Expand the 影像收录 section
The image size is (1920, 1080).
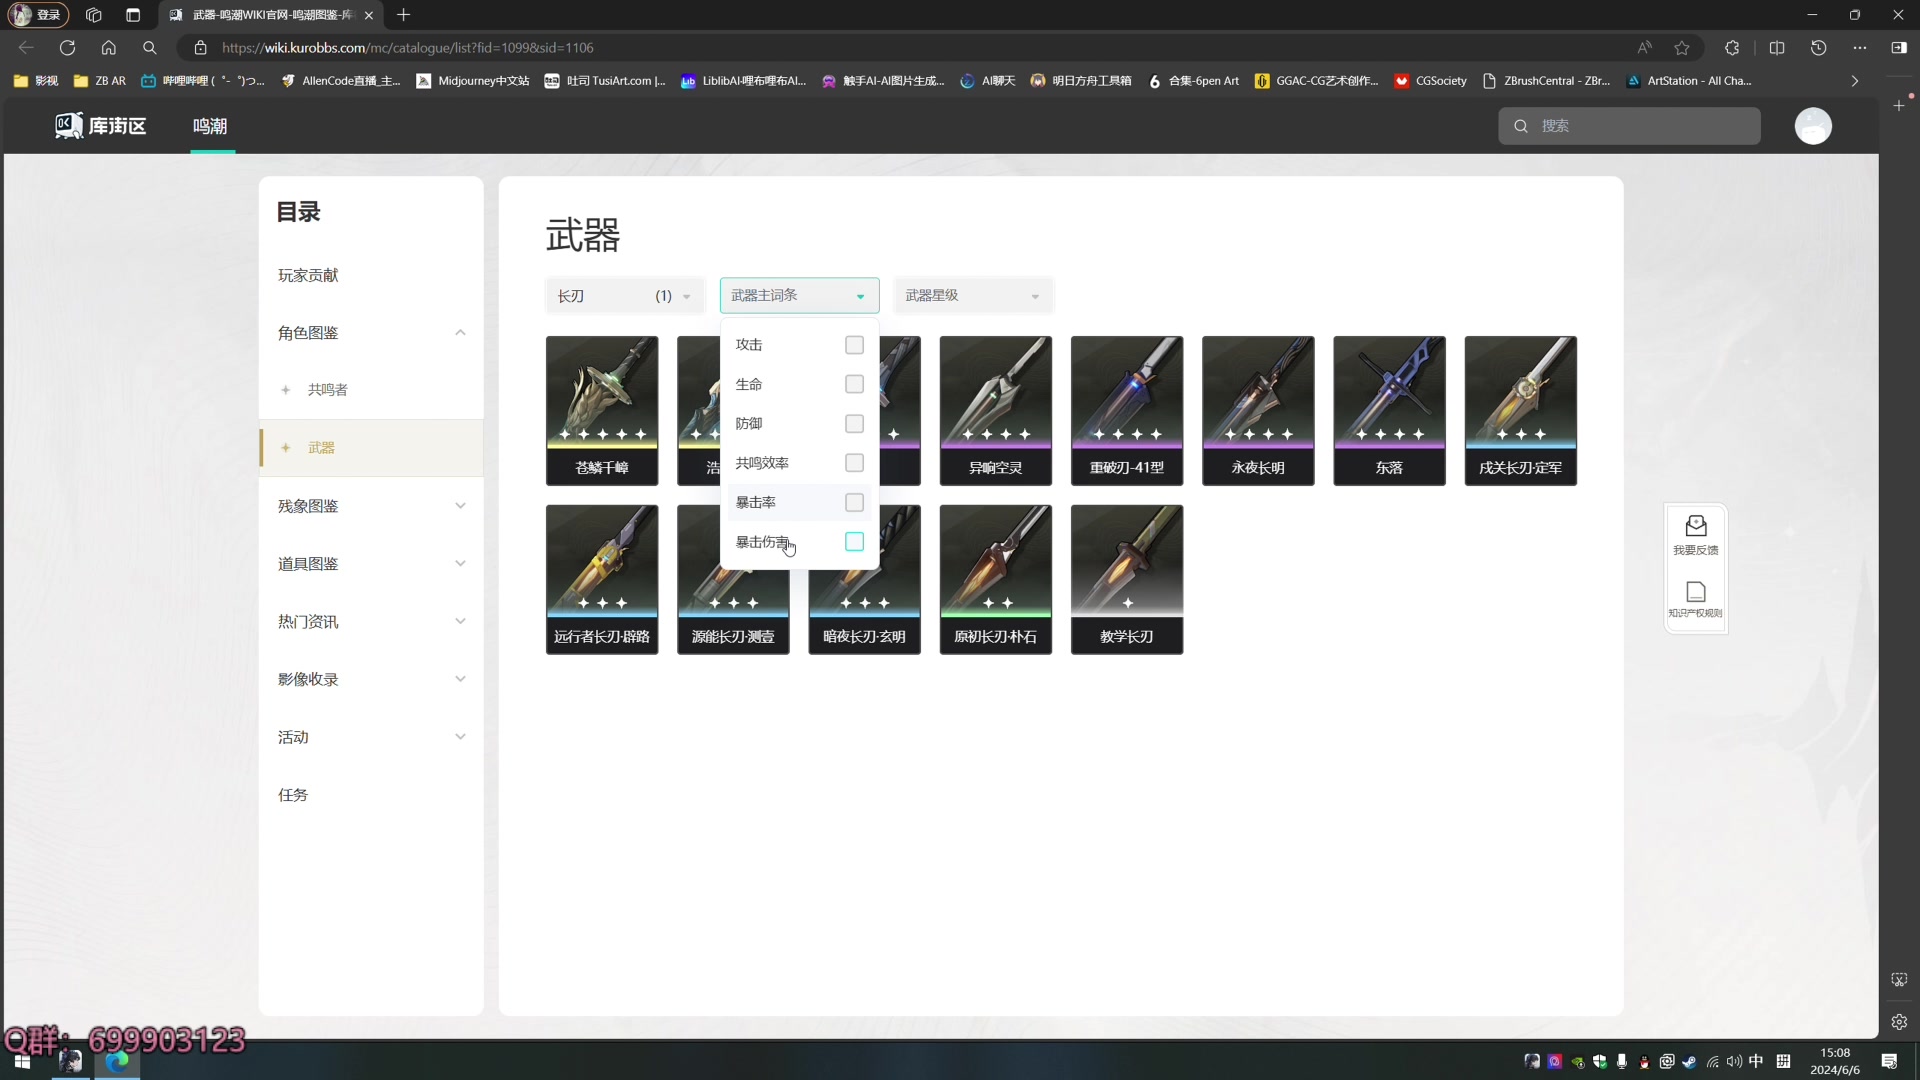tap(460, 679)
